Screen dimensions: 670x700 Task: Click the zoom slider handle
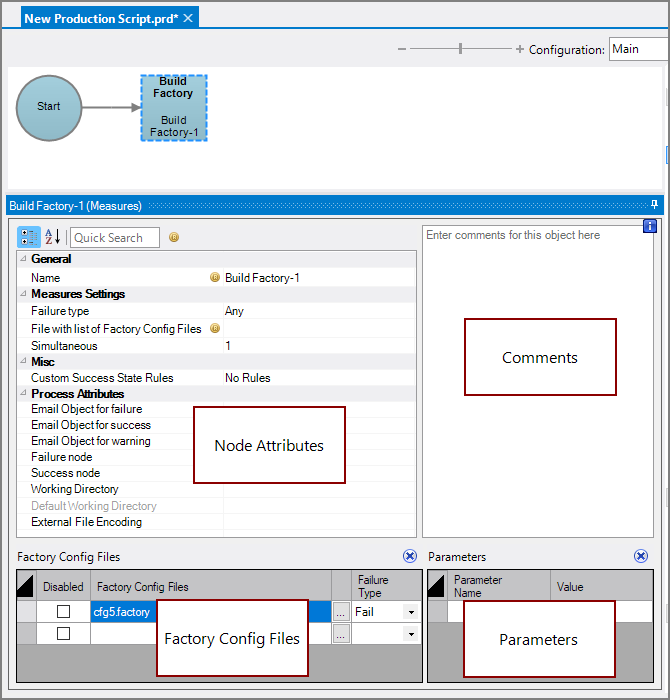(x=460, y=49)
